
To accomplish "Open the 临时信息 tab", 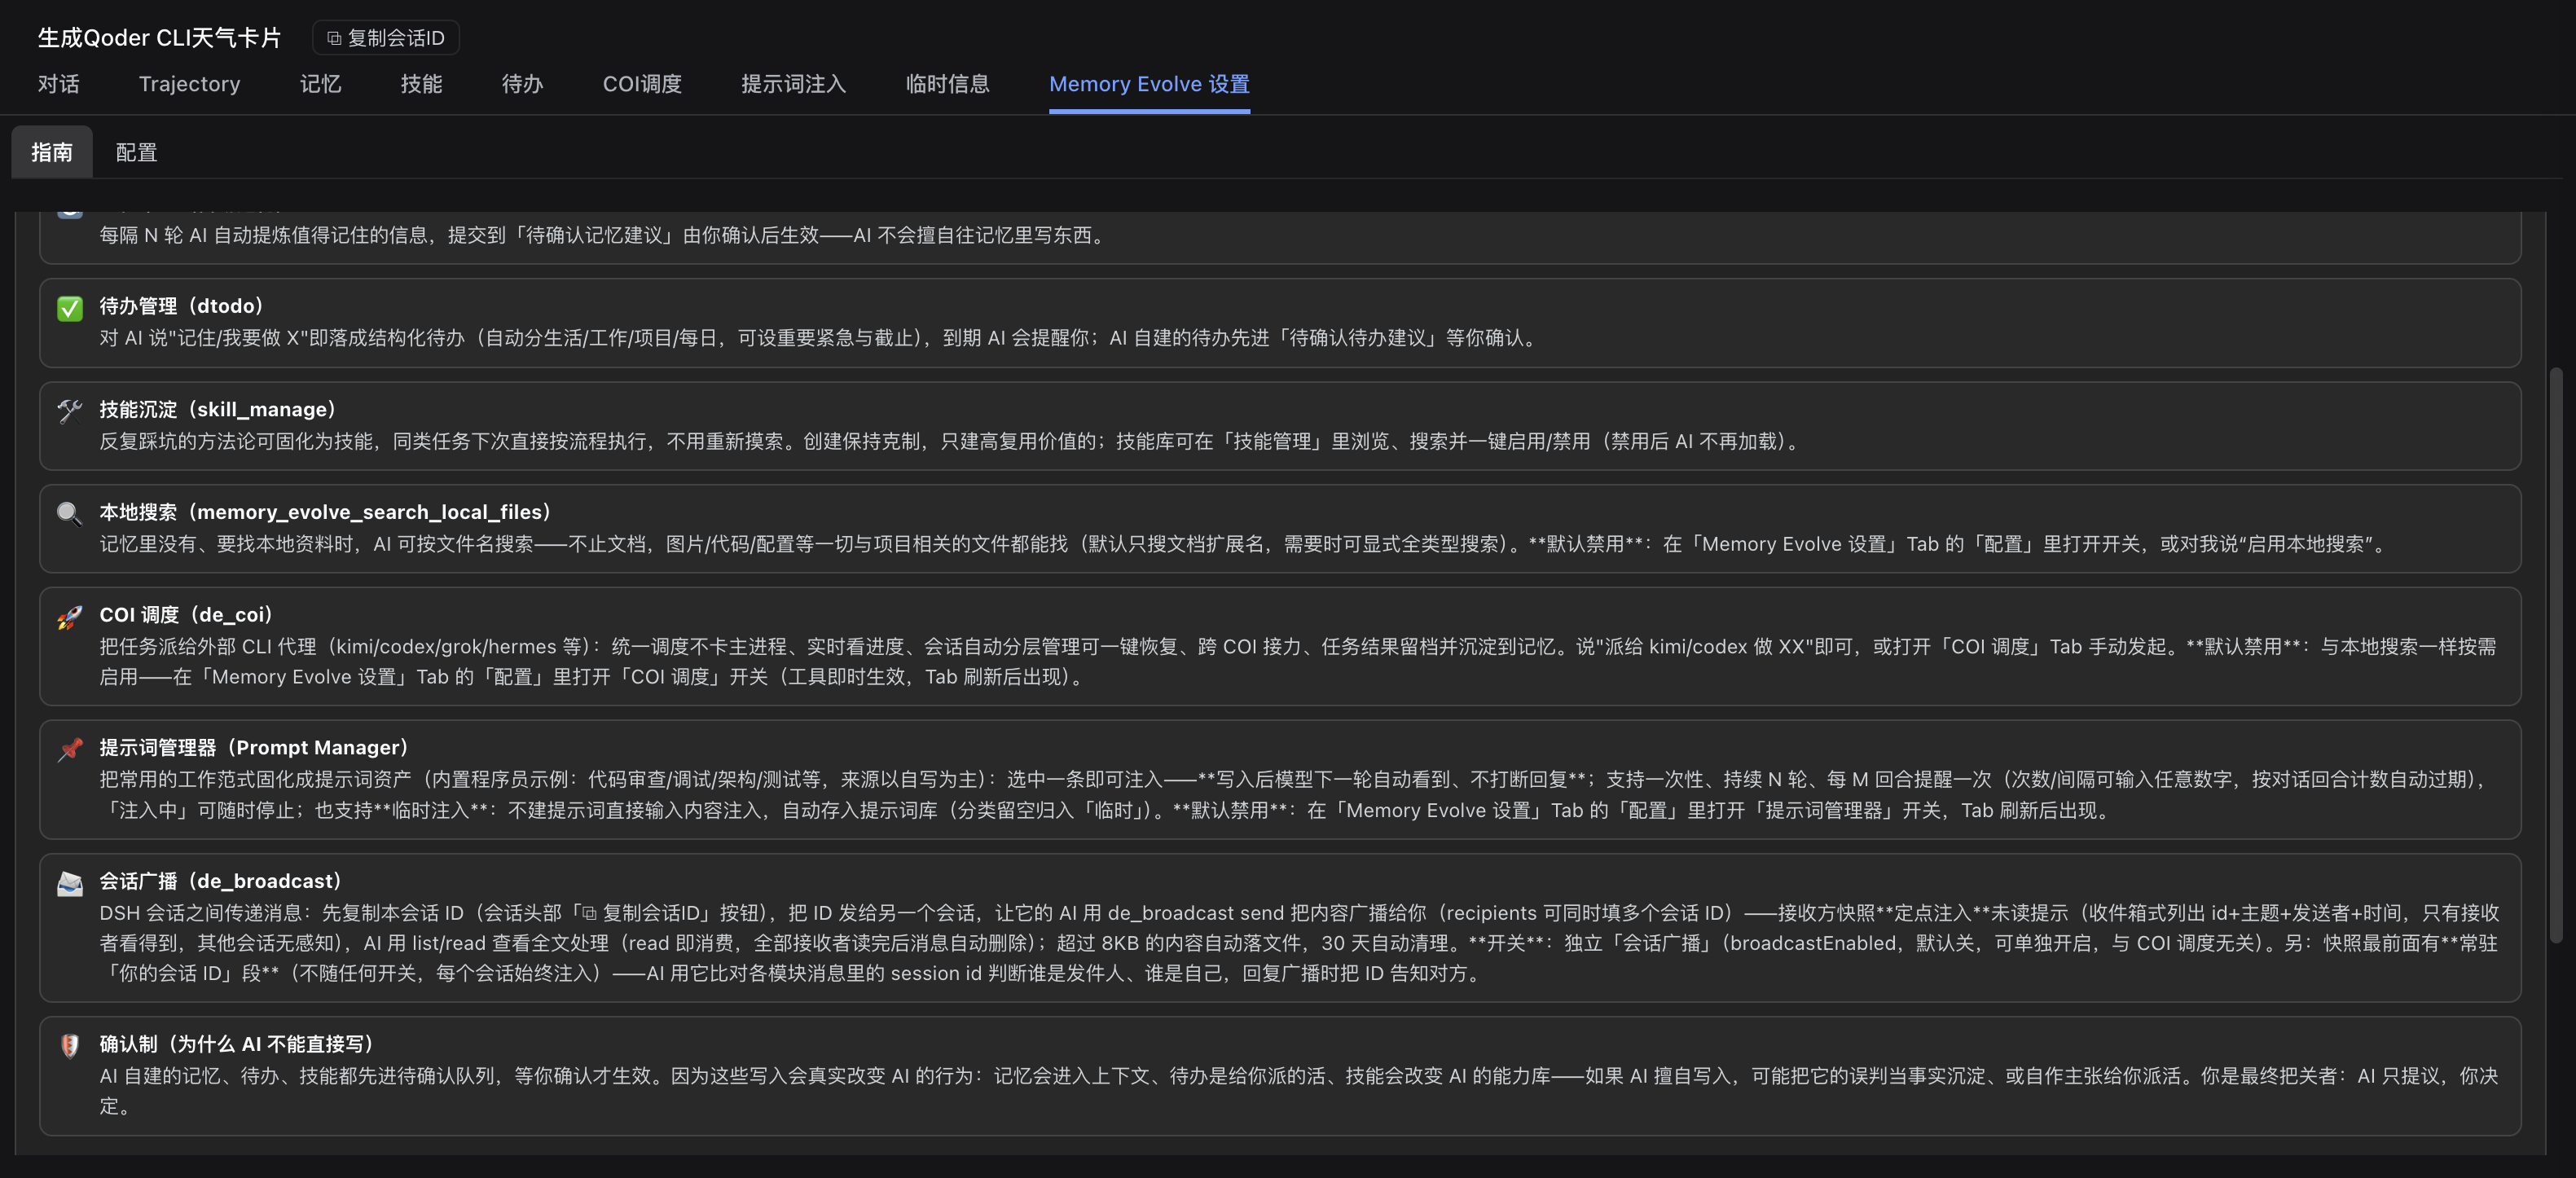I will (948, 84).
